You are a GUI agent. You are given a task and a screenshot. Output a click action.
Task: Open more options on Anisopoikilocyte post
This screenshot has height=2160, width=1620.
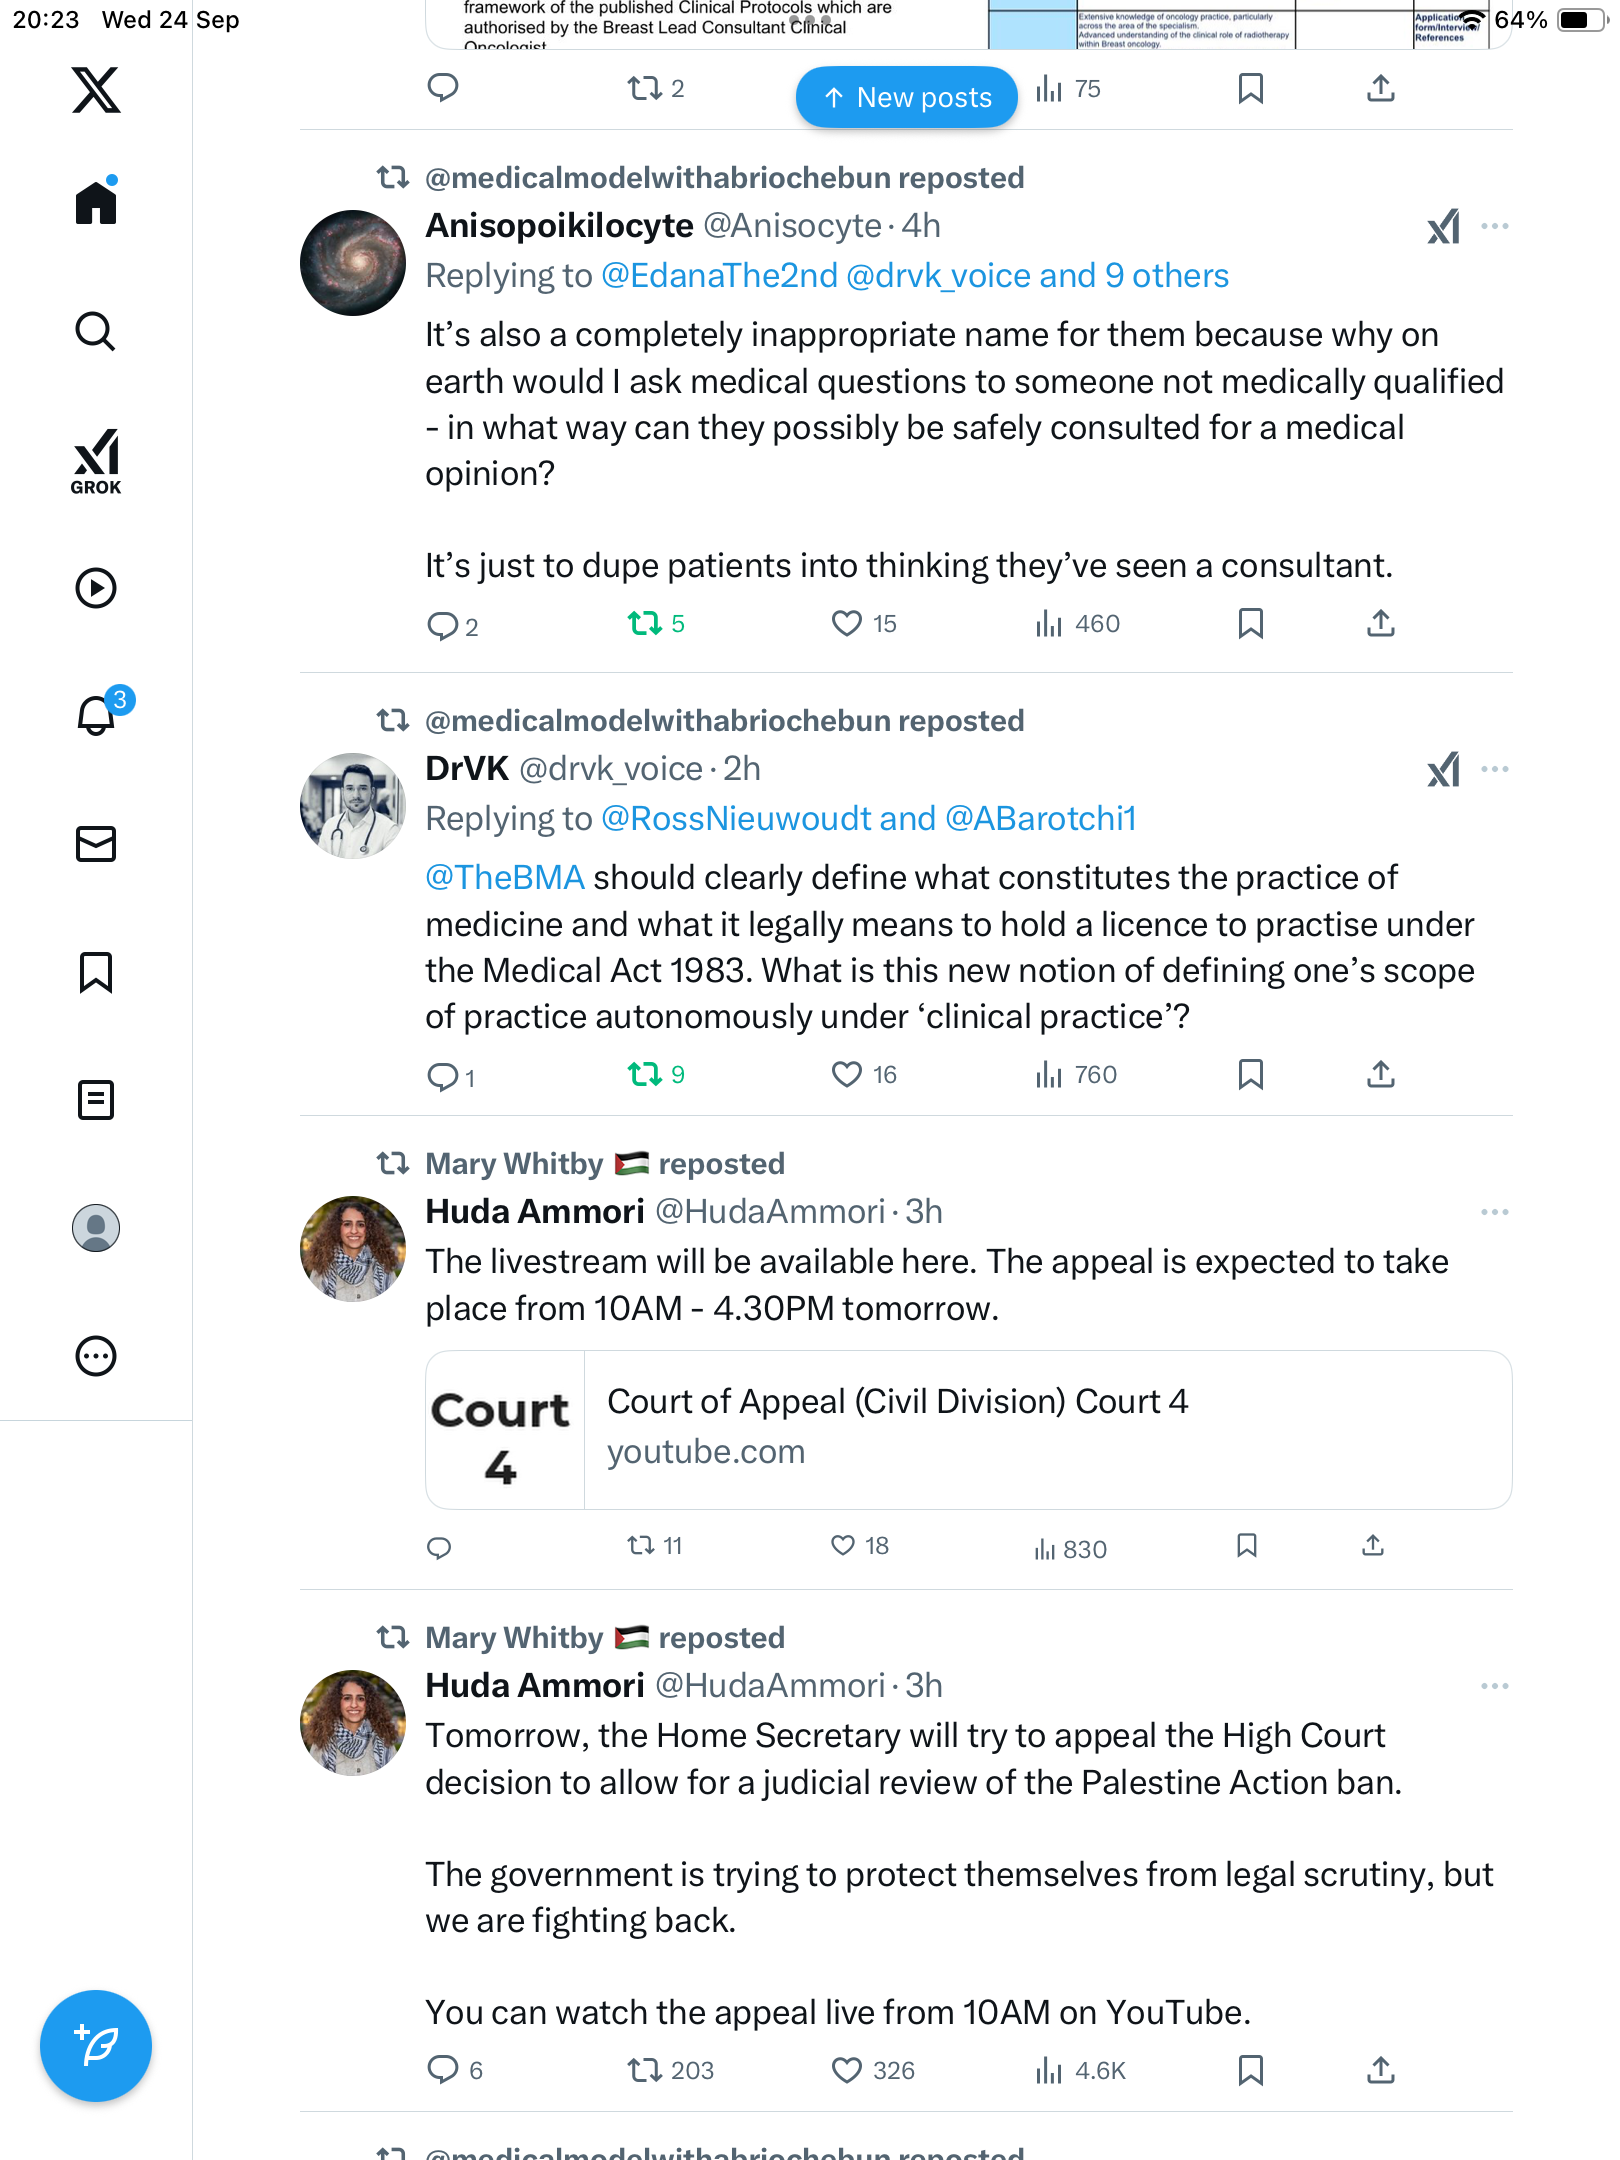tap(1494, 227)
